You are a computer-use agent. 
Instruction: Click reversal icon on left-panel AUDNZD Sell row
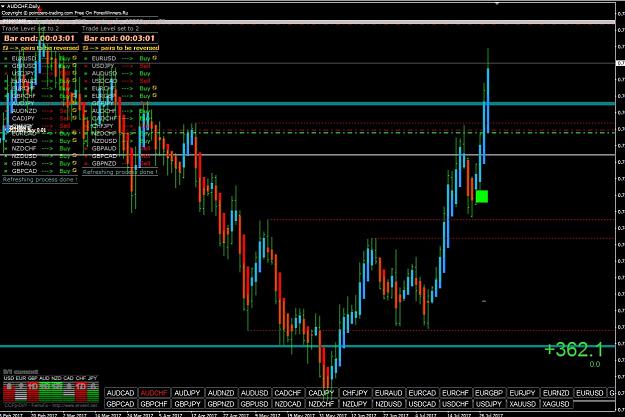[75, 110]
